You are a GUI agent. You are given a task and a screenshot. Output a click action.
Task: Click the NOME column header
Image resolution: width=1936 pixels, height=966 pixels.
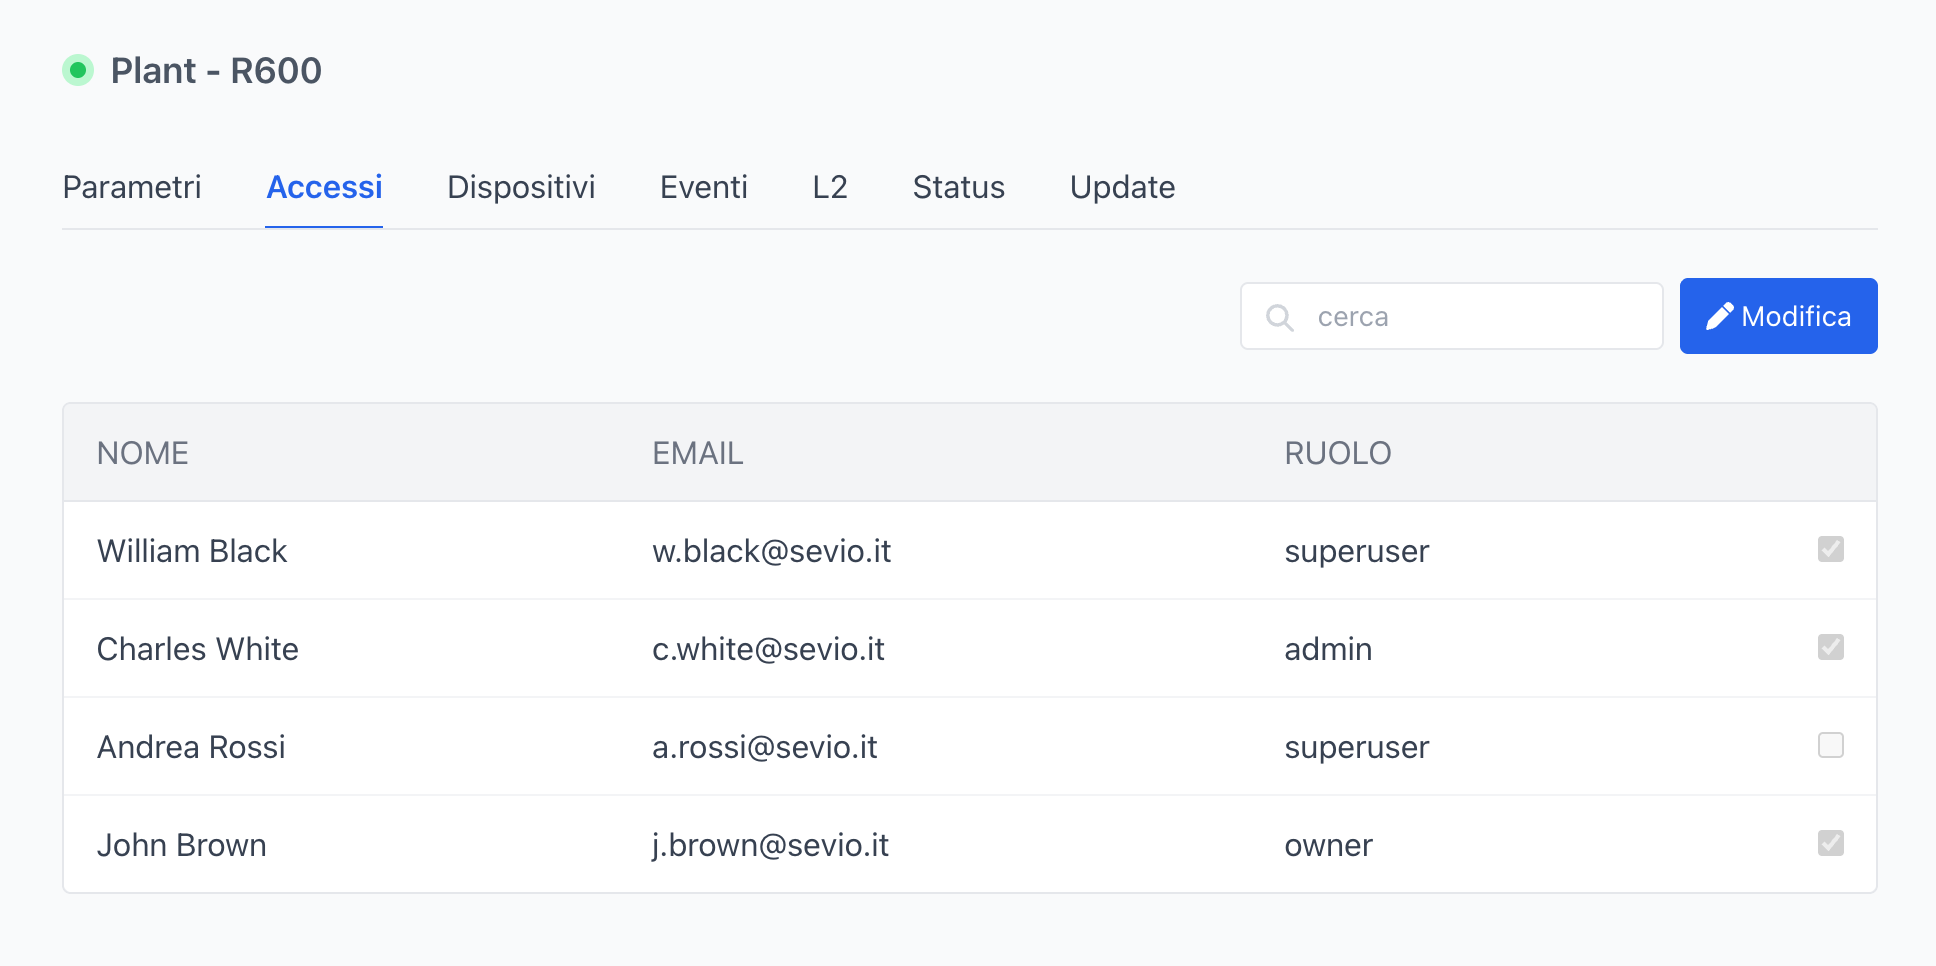(x=143, y=453)
